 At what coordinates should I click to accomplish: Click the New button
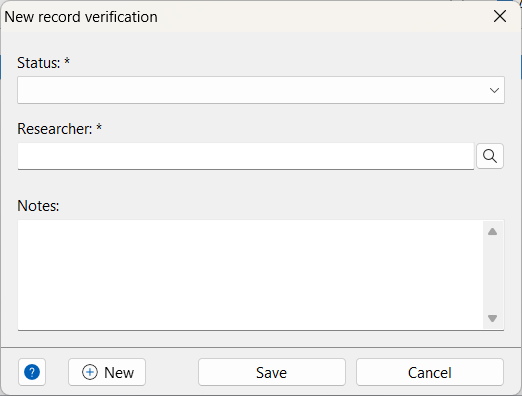(x=107, y=372)
